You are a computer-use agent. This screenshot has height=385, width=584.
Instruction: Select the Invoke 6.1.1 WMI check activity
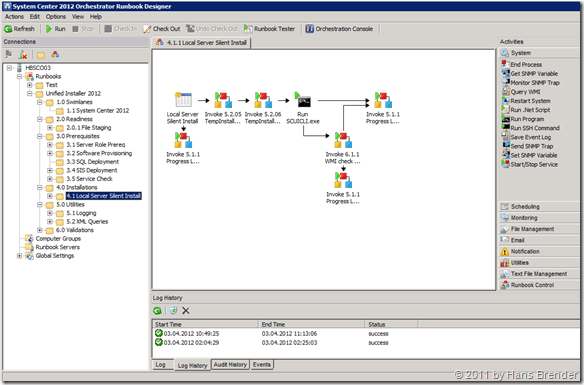tap(343, 140)
